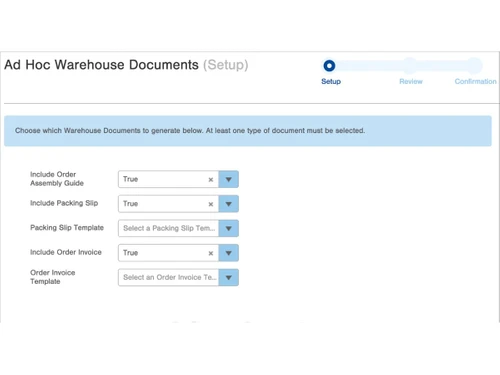Image resolution: width=500 pixels, height=375 pixels.
Task: Clear the Include Packing Slip value
Action: [x=211, y=204]
